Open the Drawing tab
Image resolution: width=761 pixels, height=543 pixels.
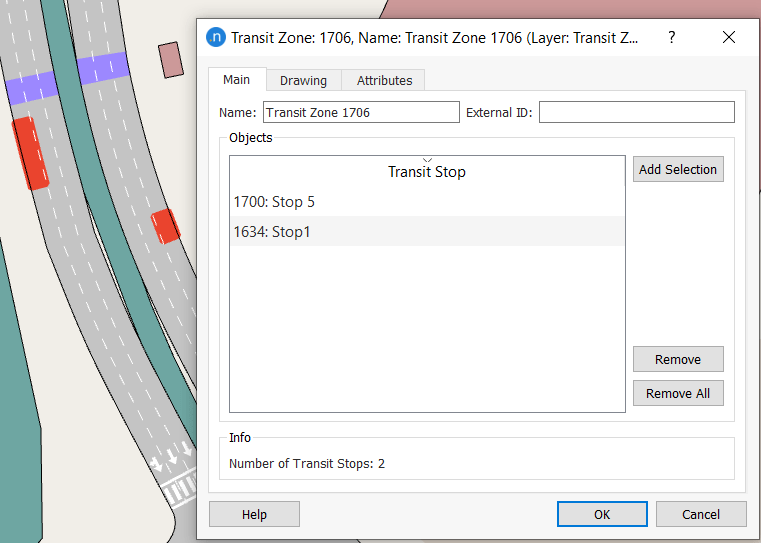coord(303,81)
